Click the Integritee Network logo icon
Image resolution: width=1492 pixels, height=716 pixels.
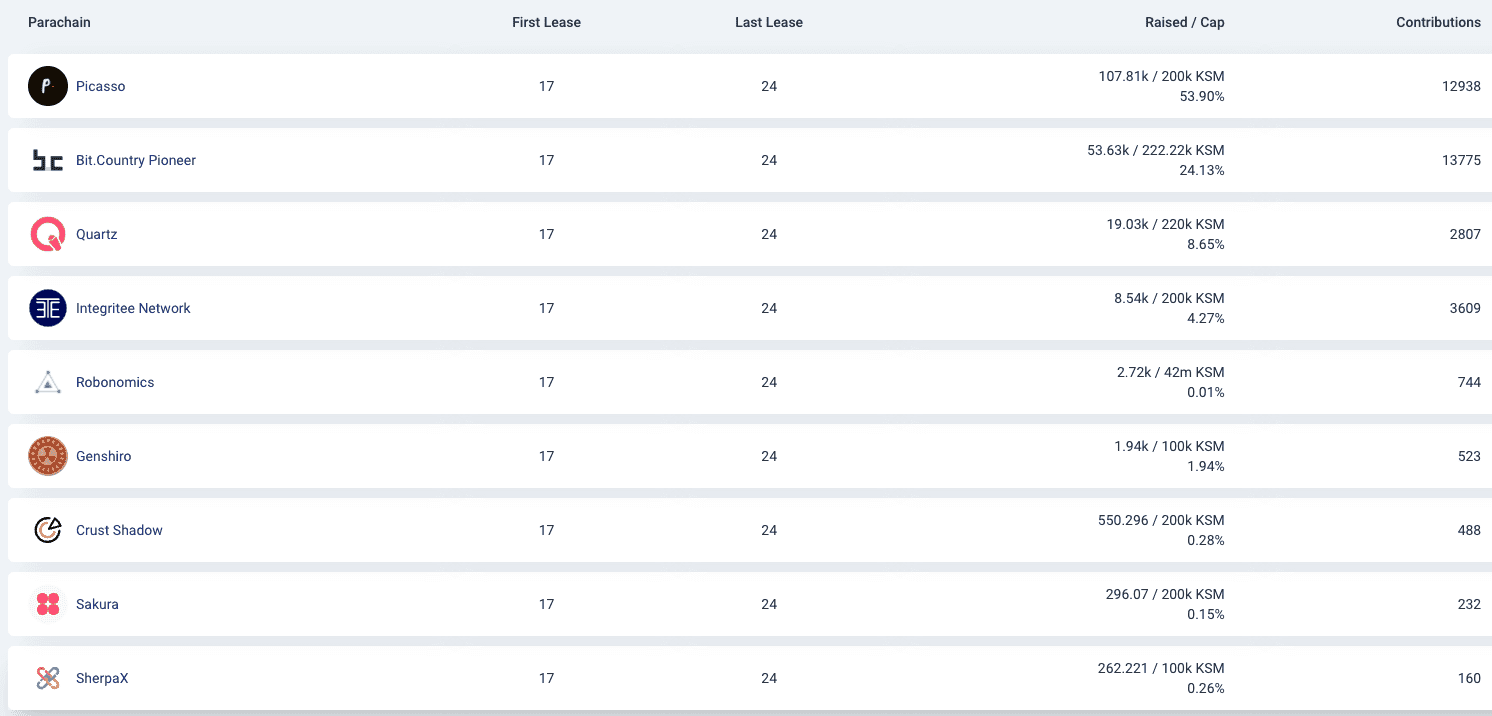pyautogui.click(x=48, y=308)
